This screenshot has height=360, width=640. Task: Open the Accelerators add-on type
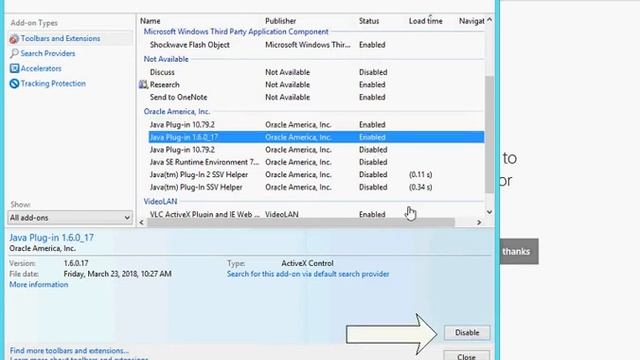(41, 69)
